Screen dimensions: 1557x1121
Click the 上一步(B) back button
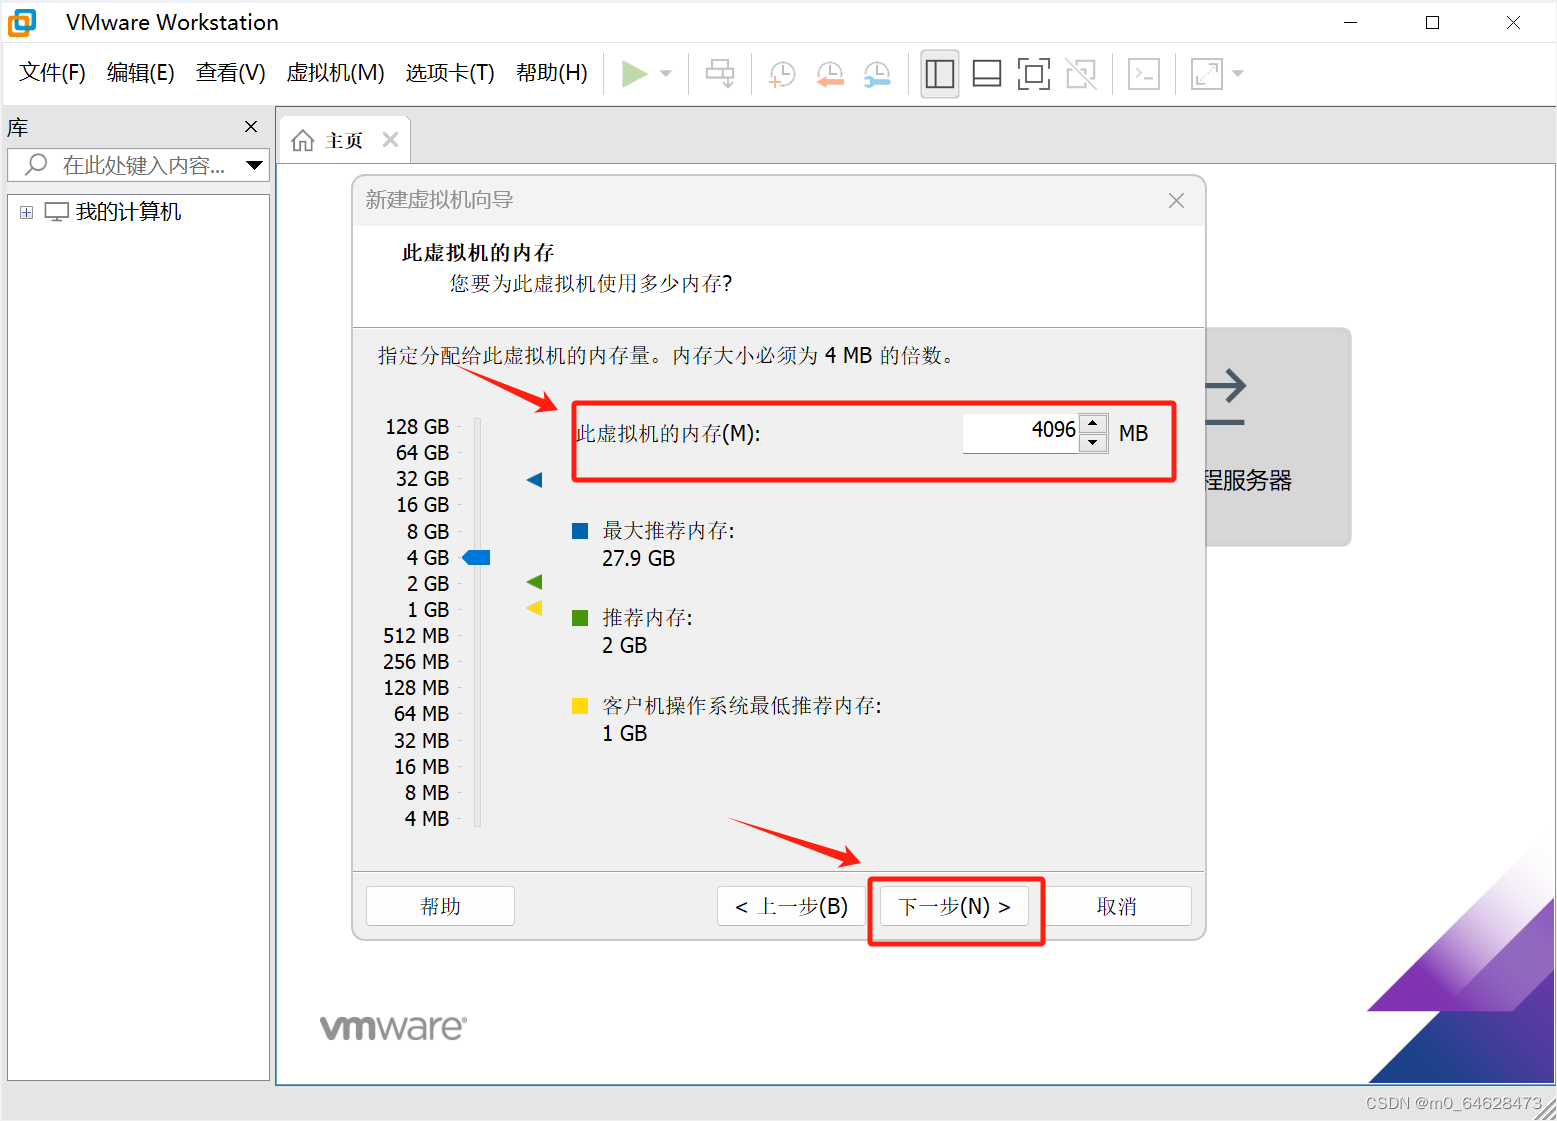(791, 906)
